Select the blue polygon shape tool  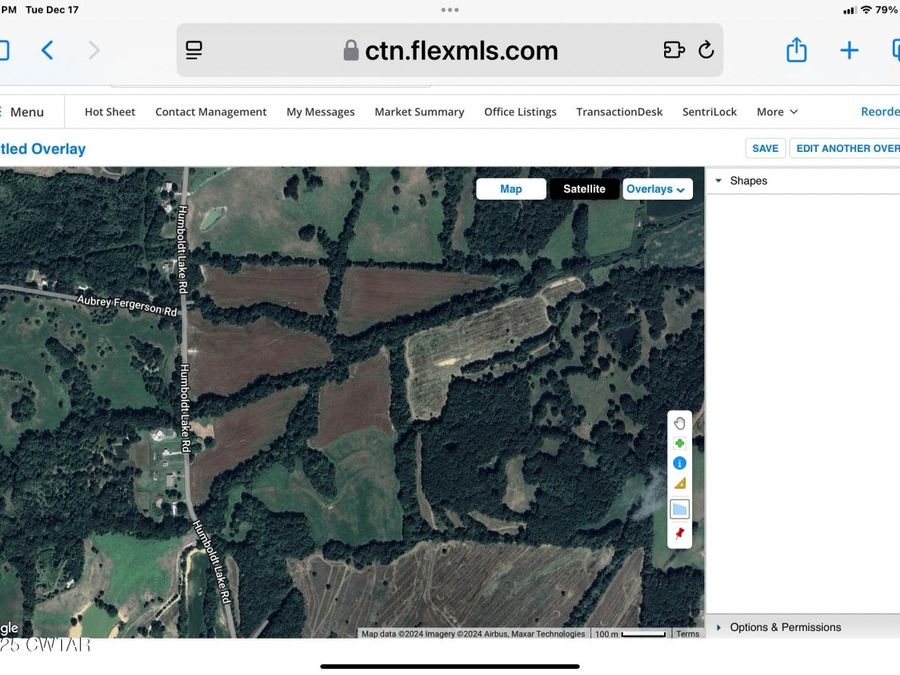coord(680,509)
